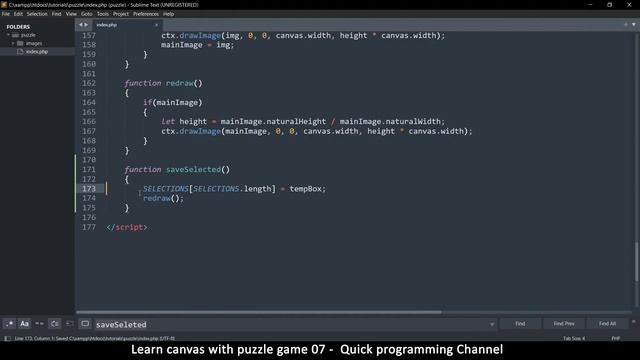Click line number 162 in the gutter
Image resolution: width=640 pixels, height=360 pixels.
89,83
